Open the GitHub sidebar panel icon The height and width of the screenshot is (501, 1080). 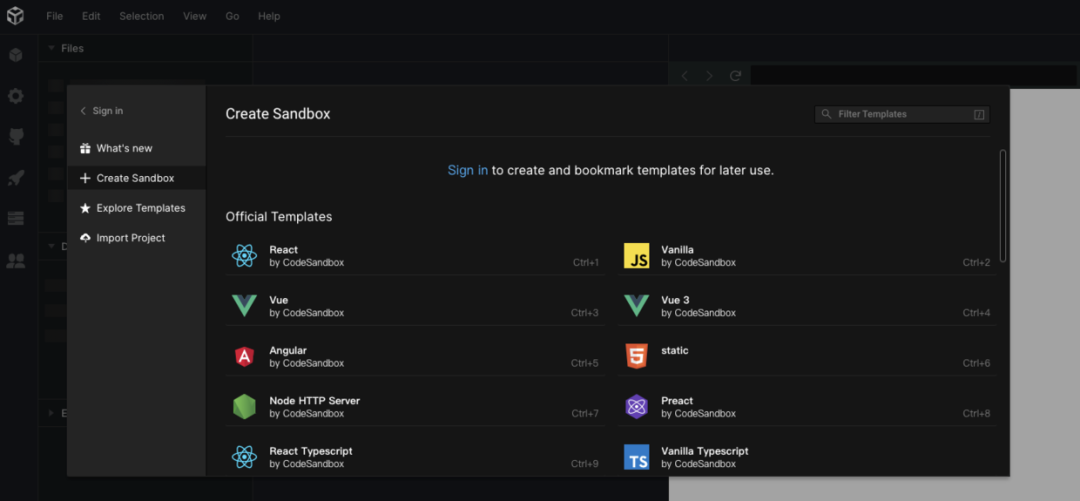[x=15, y=136]
